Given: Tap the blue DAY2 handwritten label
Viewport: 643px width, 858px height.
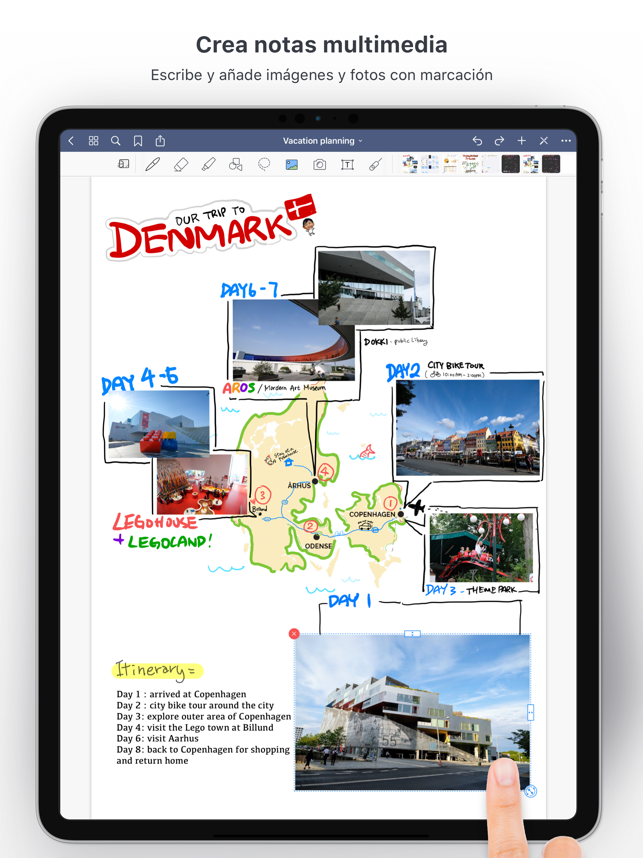Looking at the screenshot, I should [403, 372].
